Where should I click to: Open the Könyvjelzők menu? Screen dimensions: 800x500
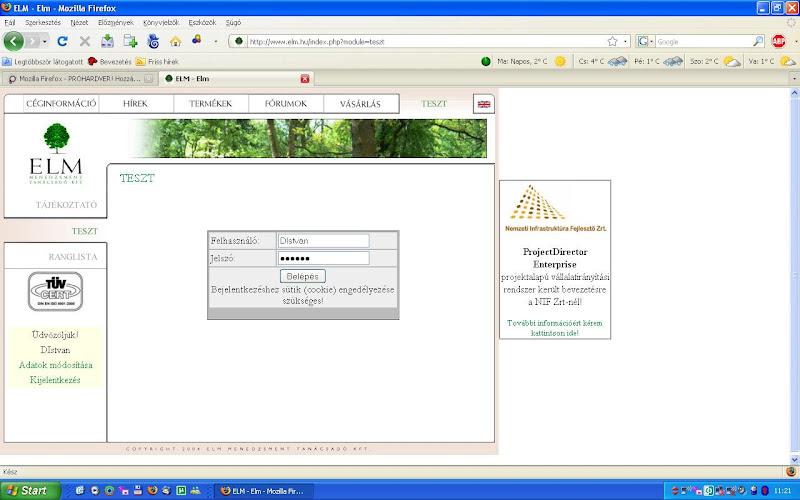[x=161, y=22]
